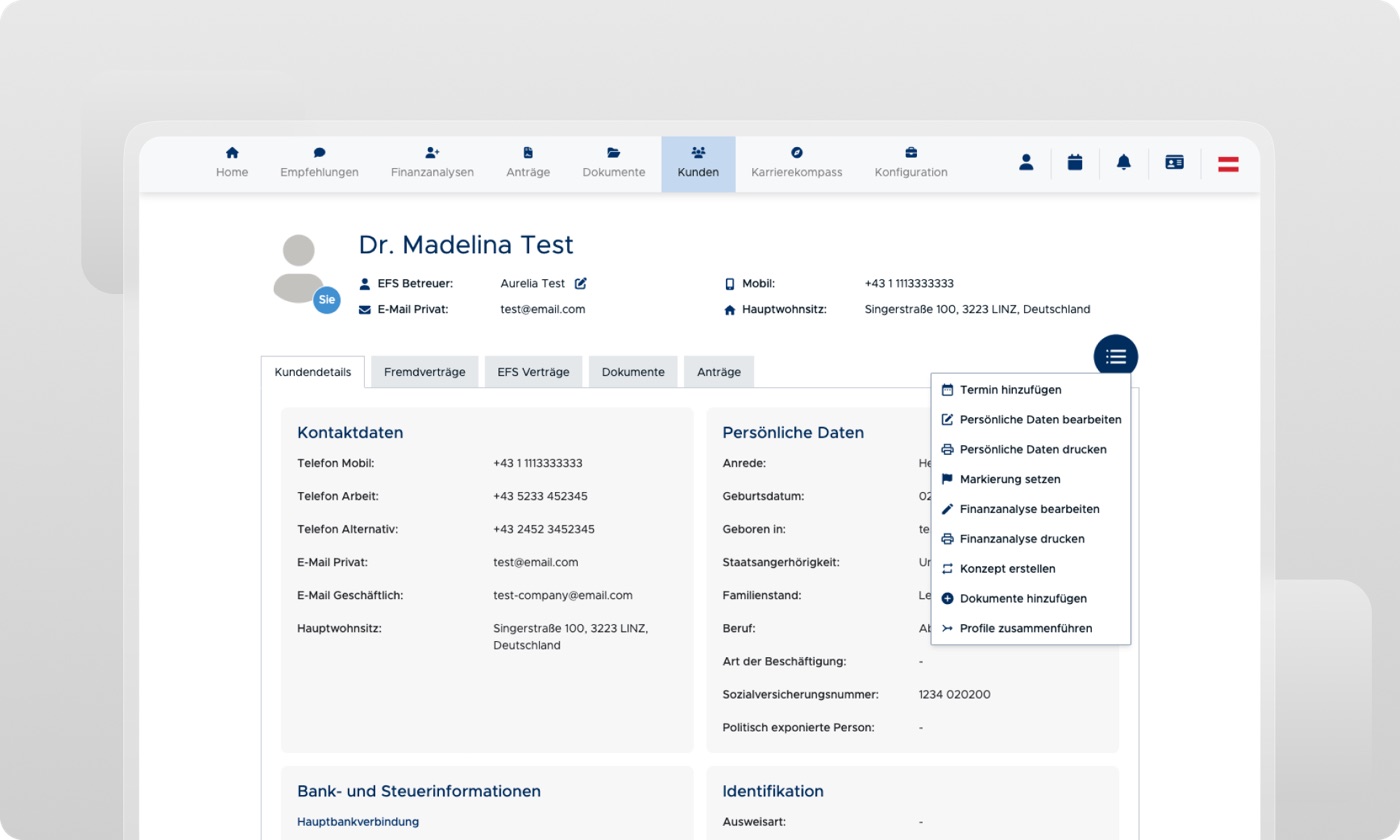
Task: Open Karrierekompass navigation item
Action: 797,164
